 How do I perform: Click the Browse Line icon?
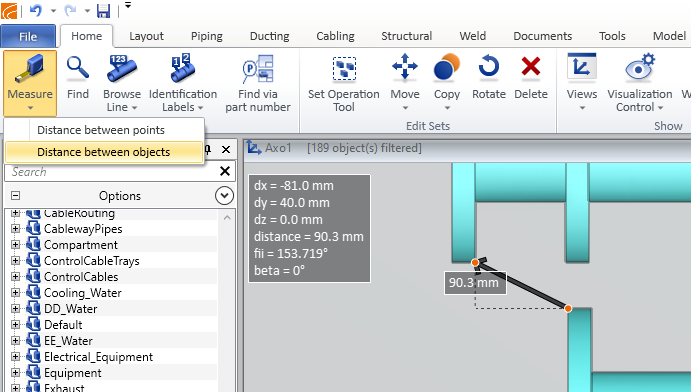tap(122, 68)
